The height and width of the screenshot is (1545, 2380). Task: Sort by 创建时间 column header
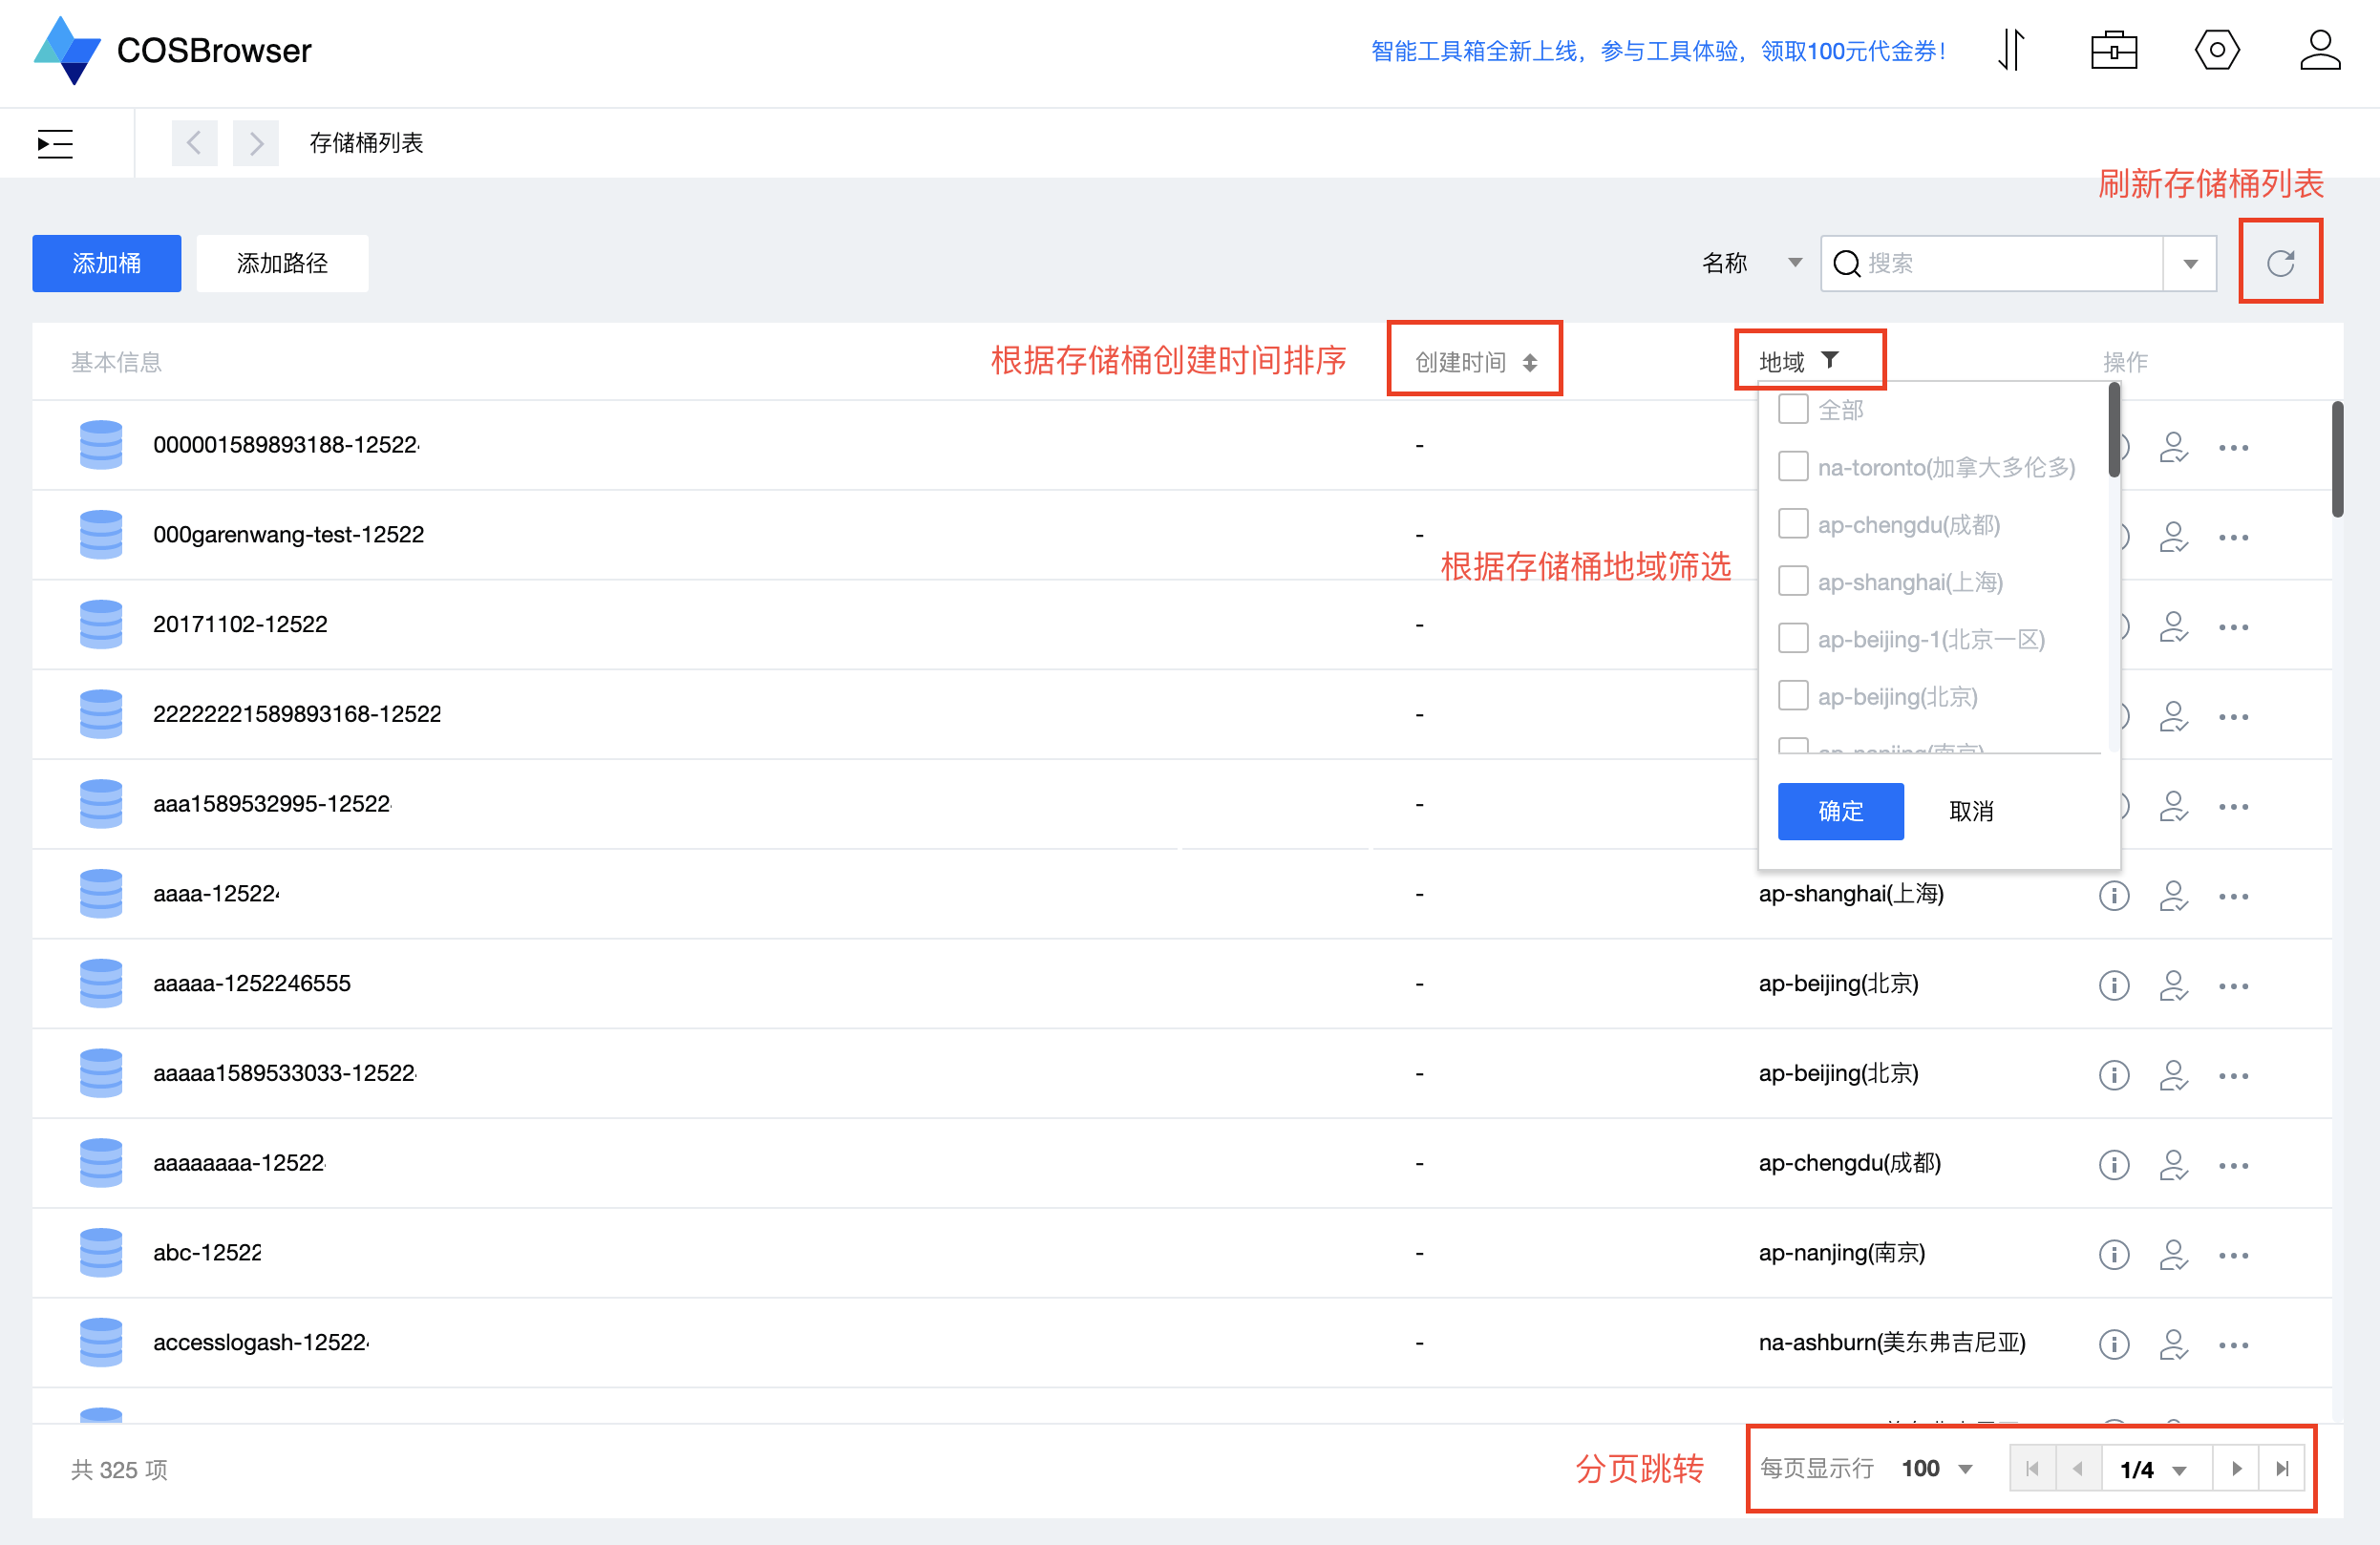pos(1474,361)
